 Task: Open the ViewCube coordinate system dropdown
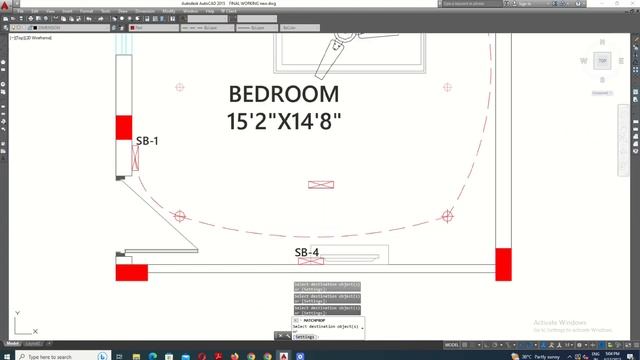pyautogui.click(x=602, y=93)
